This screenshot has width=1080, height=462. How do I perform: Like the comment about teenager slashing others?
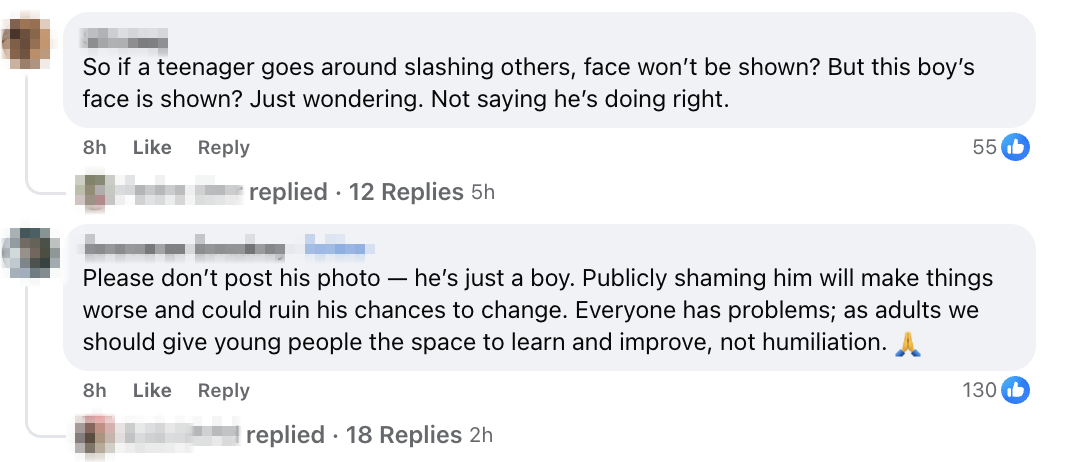(x=152, y=147)
